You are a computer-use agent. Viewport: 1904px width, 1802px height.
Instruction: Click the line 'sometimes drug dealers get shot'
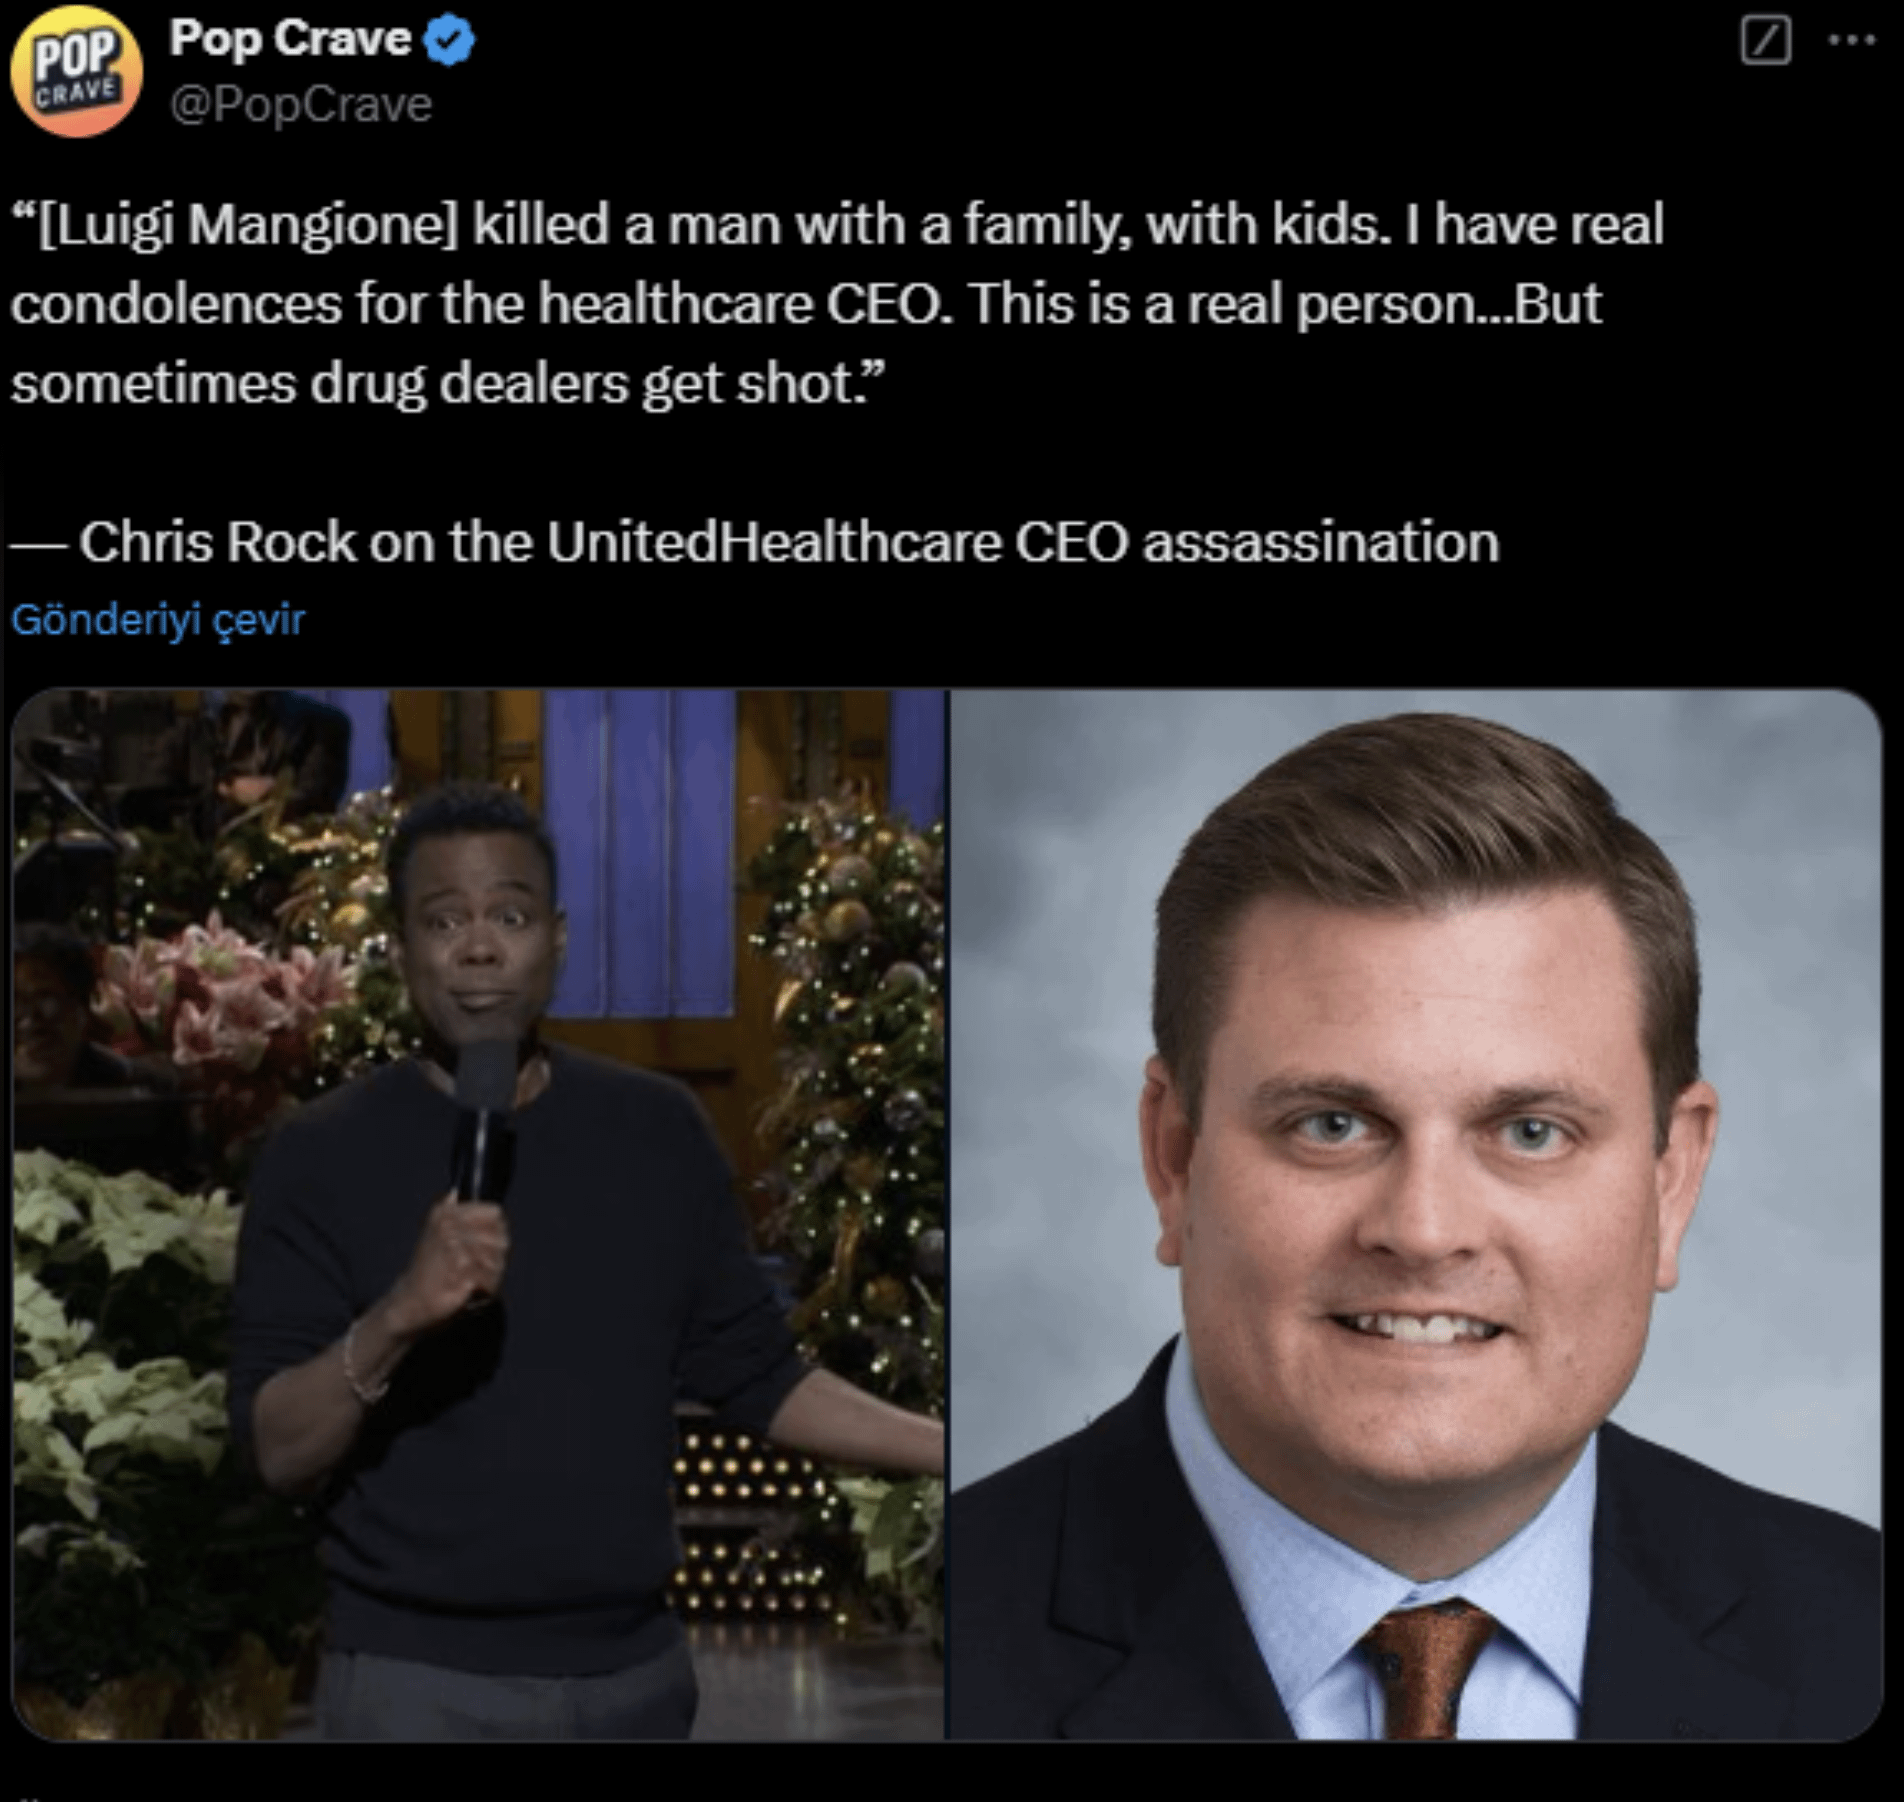coord(448,384)
